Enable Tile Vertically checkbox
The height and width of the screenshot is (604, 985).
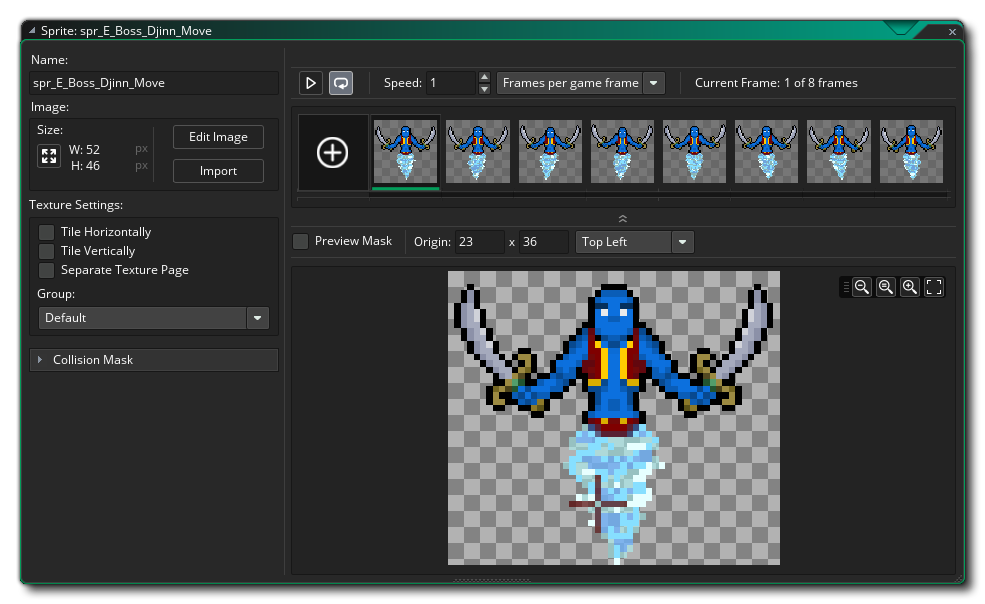47,251
